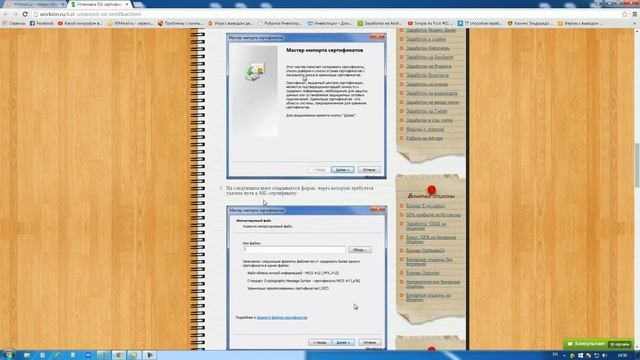Open the Сервисы apps bookmark
This screenshot has width=640, height=360.
click(14, 23)
